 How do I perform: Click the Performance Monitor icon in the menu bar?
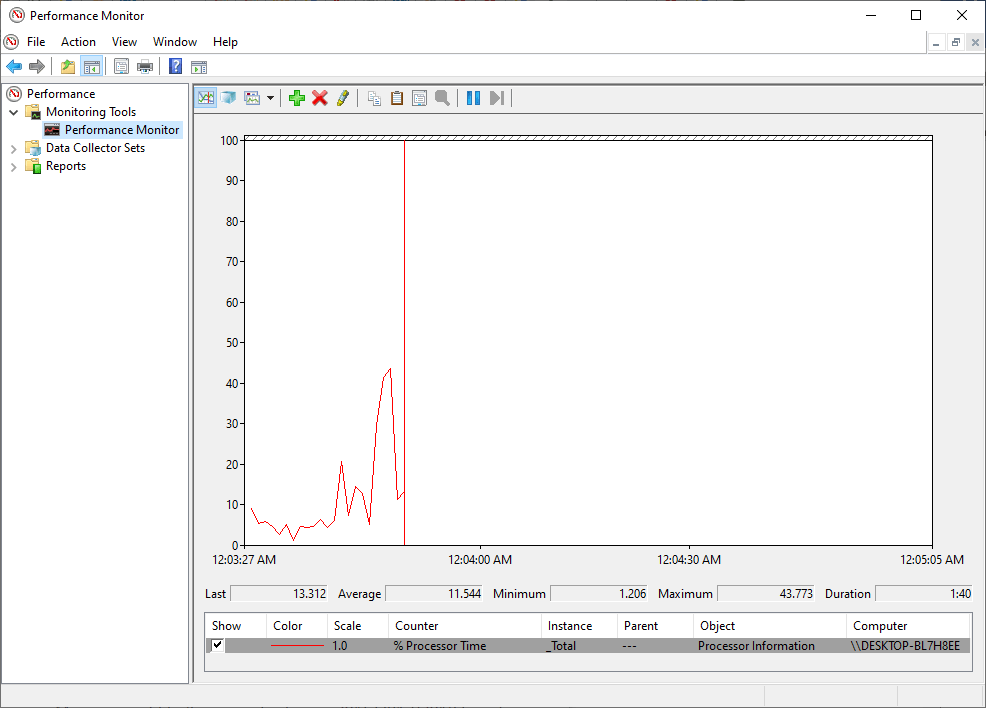[11, 41]
